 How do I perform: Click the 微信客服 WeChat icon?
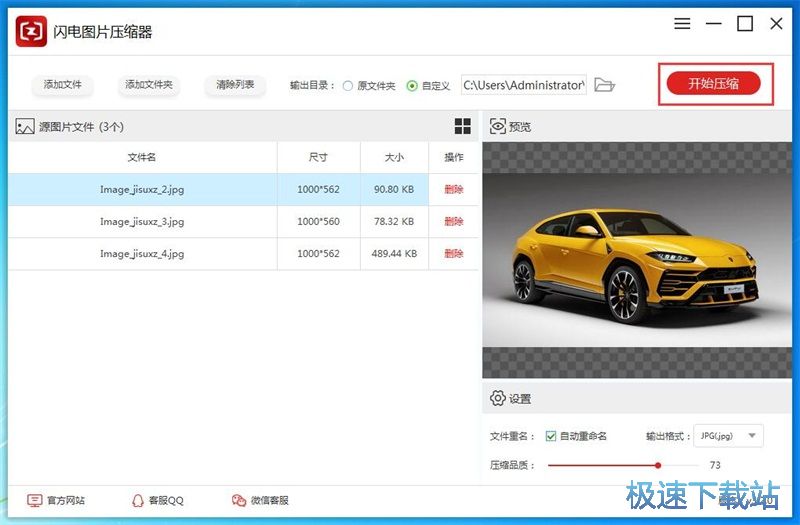239,501
